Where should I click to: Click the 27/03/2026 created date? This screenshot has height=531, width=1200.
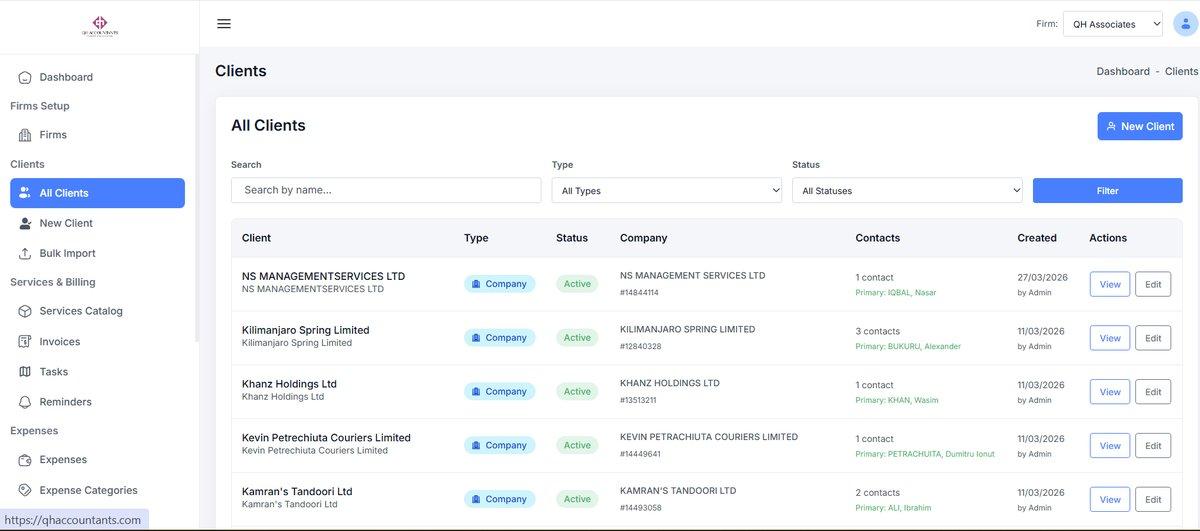pos(1042,277)
